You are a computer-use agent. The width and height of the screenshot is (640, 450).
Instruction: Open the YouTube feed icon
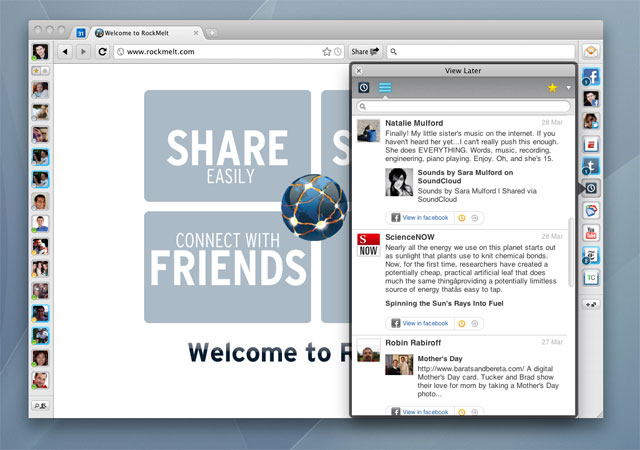tap(591, 233)
